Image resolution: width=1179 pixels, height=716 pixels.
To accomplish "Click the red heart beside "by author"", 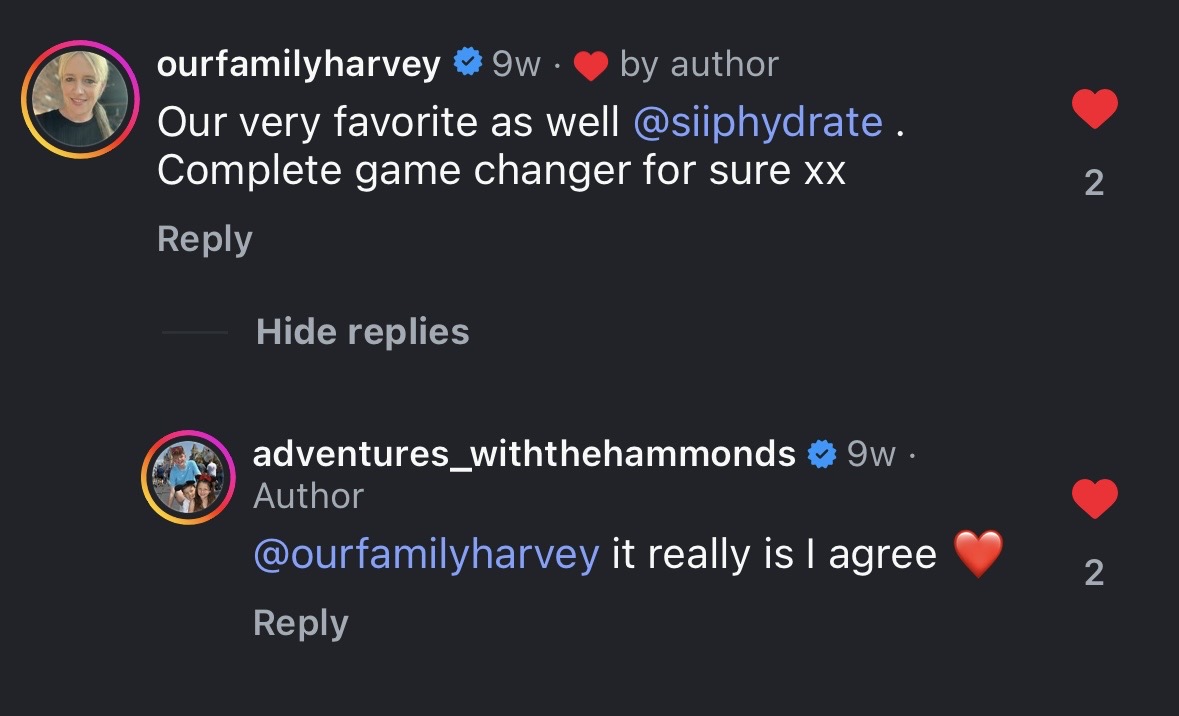I will coord(591,66).
